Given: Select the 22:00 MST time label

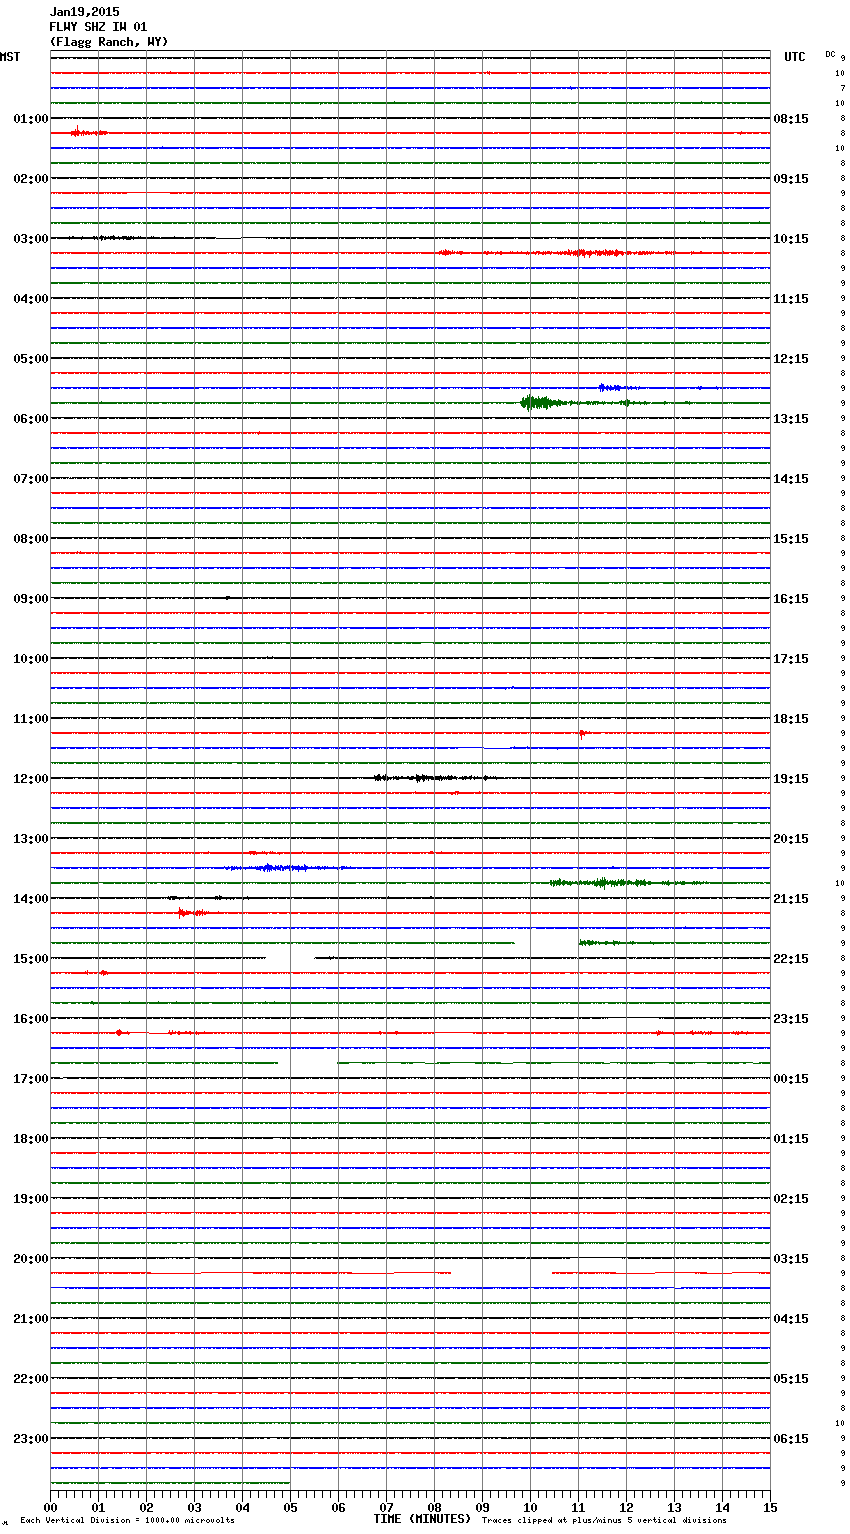Looking at the screenshot, I should pyautogui.click(x=30, y=1379).
